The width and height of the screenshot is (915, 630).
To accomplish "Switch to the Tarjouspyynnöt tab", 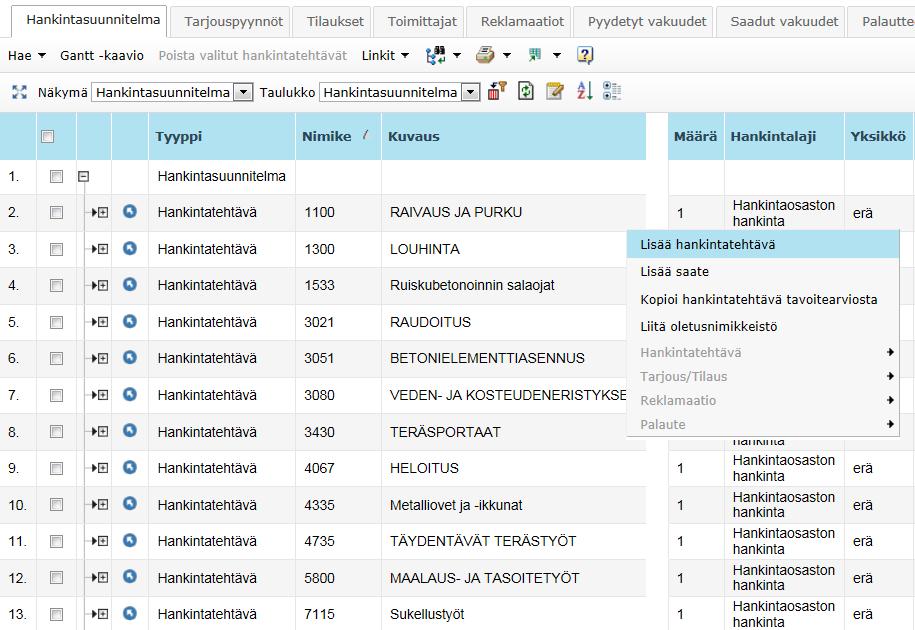I will point(233,22).
